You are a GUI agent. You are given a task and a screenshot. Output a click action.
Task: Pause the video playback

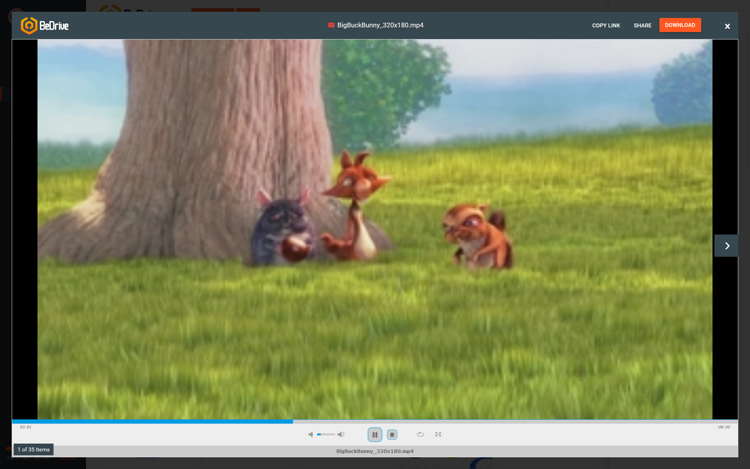(375, 434)
